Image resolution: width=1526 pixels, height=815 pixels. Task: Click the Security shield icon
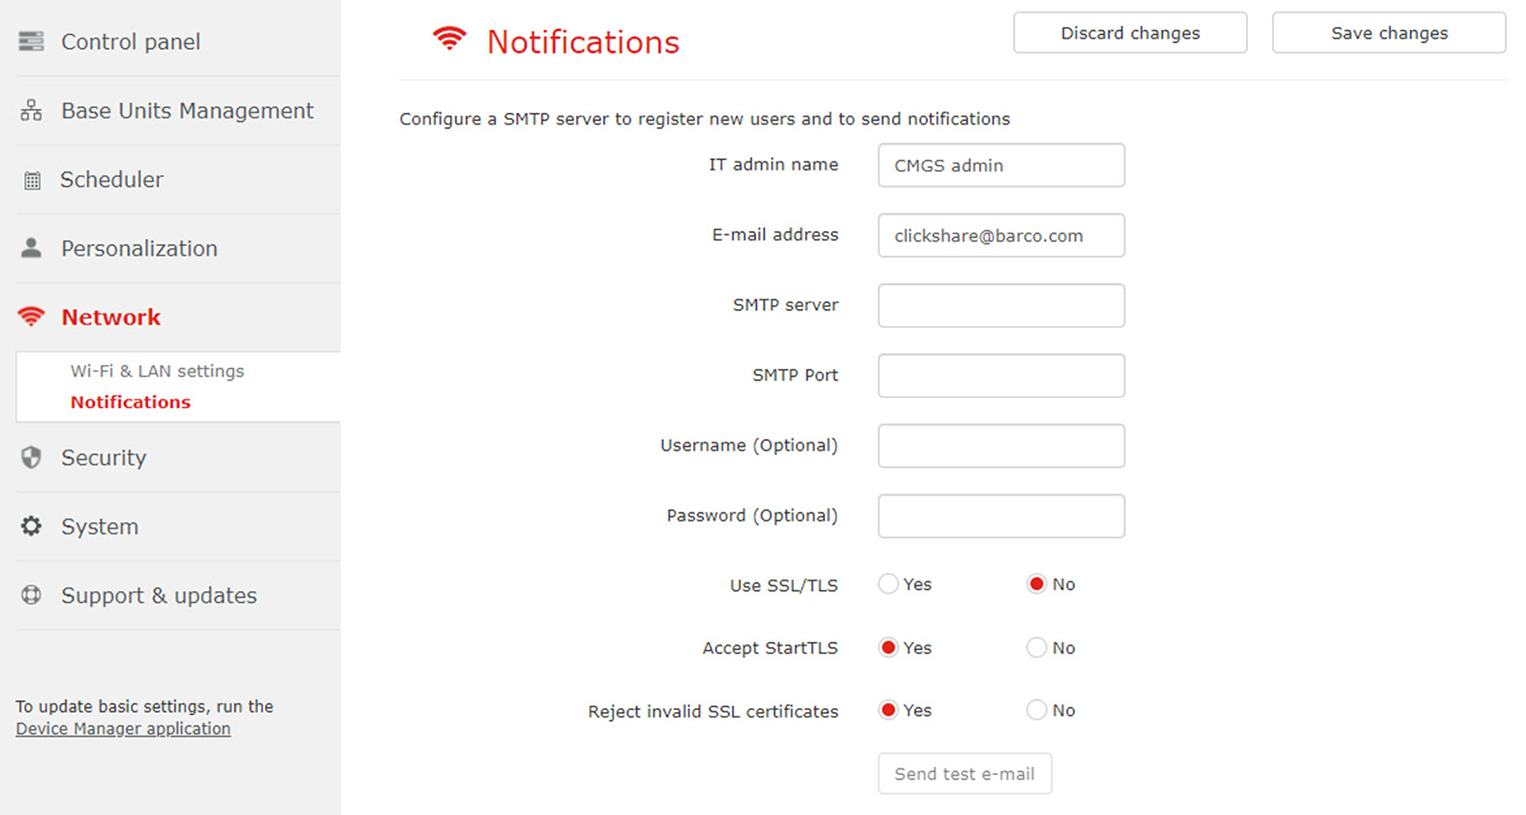click(31, 457)
